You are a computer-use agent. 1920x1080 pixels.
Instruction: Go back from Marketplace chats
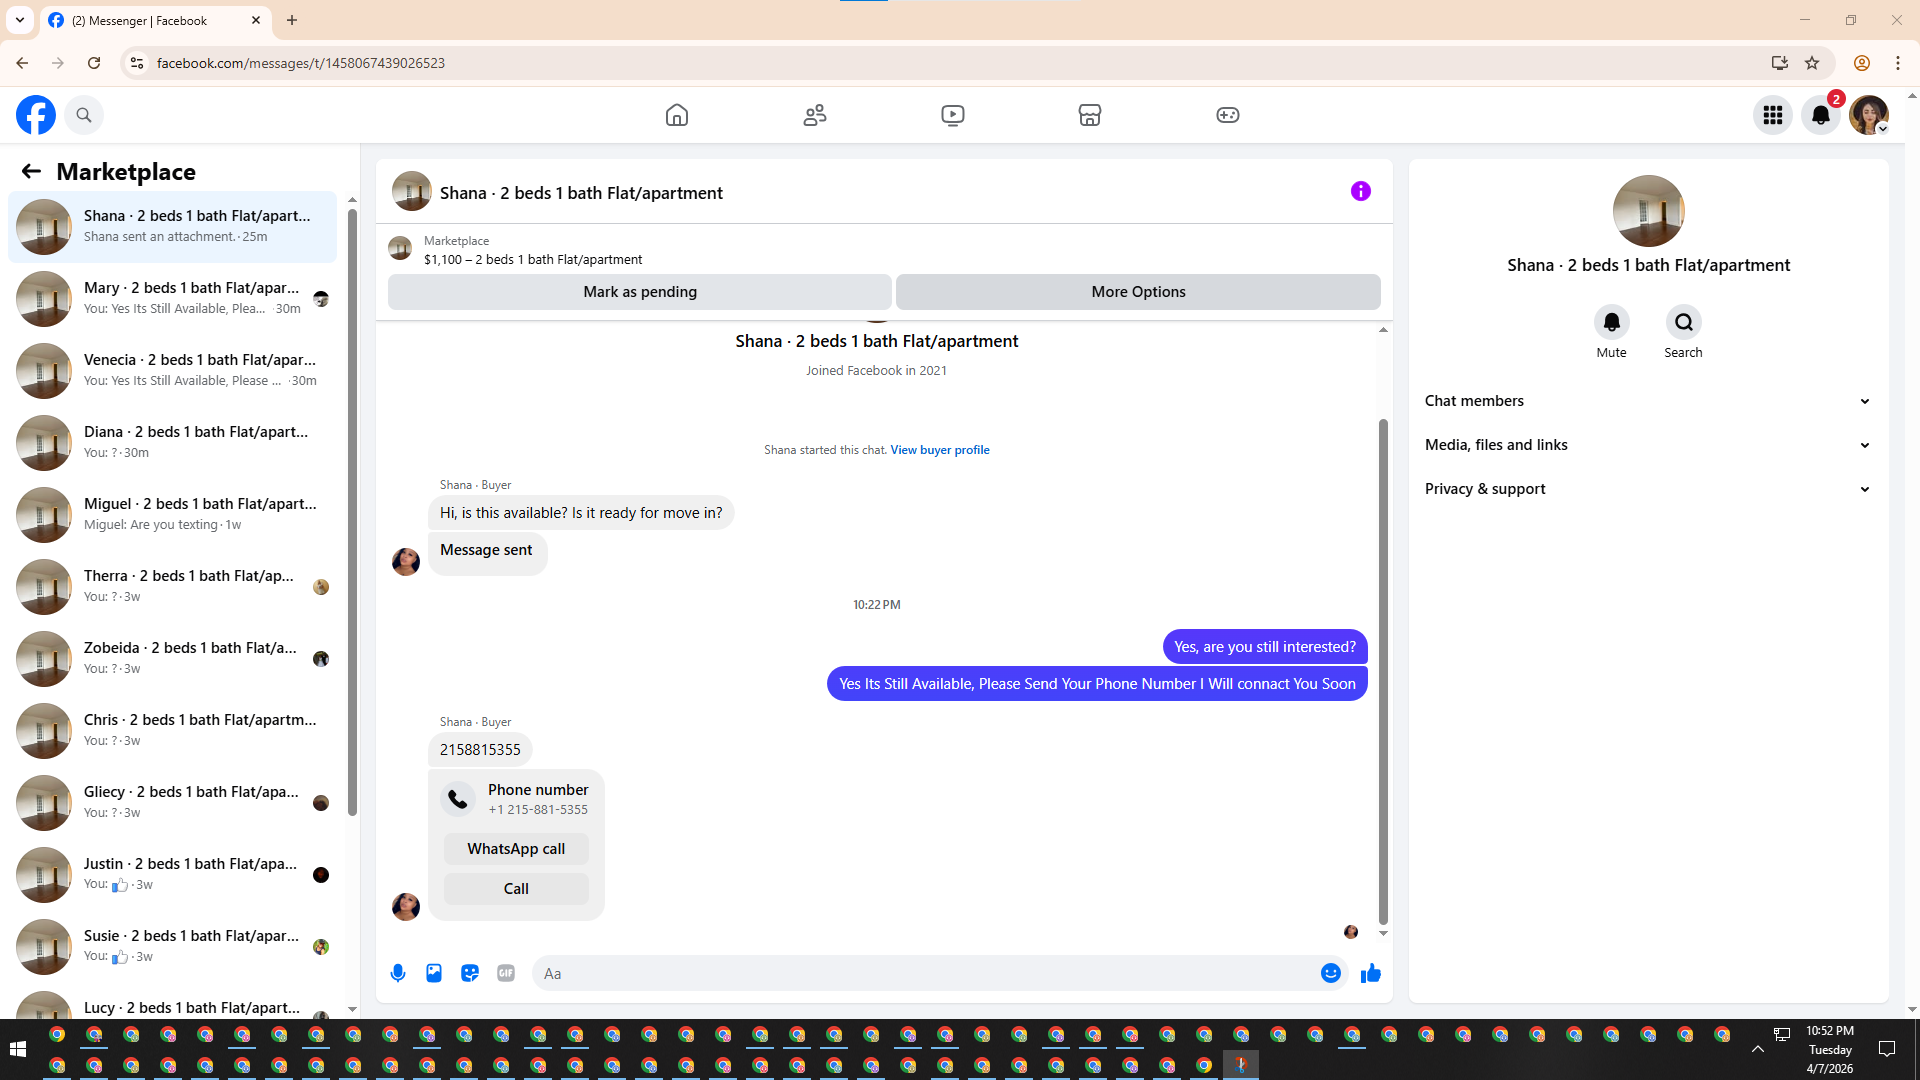31,172
